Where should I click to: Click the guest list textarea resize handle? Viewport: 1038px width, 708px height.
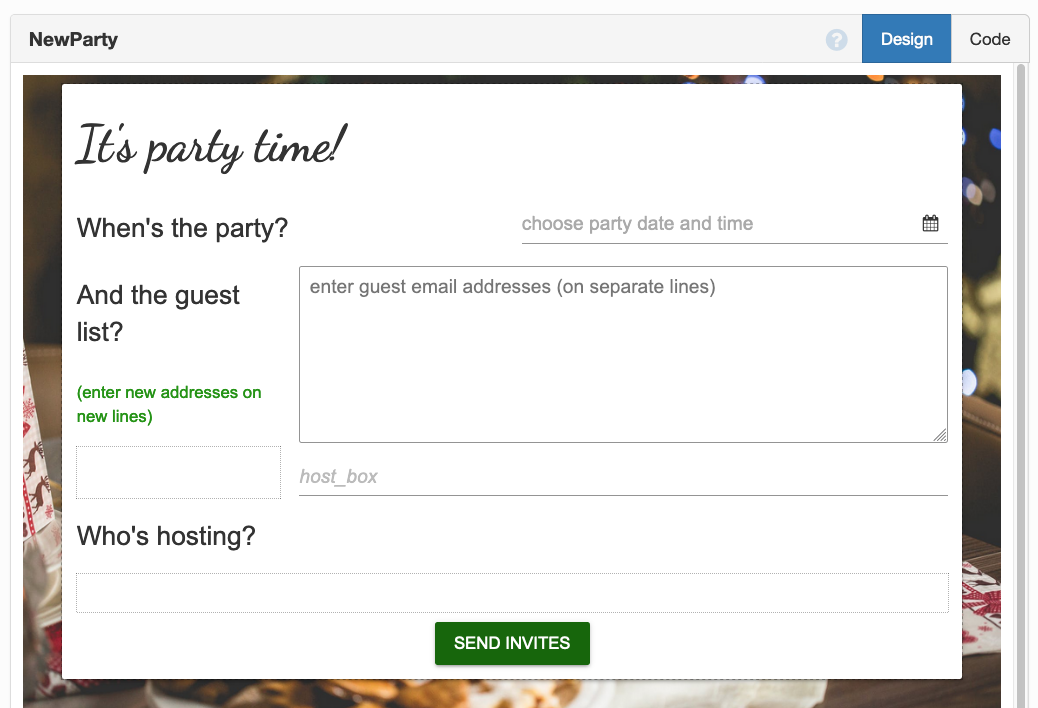click(x=940, y=435)
